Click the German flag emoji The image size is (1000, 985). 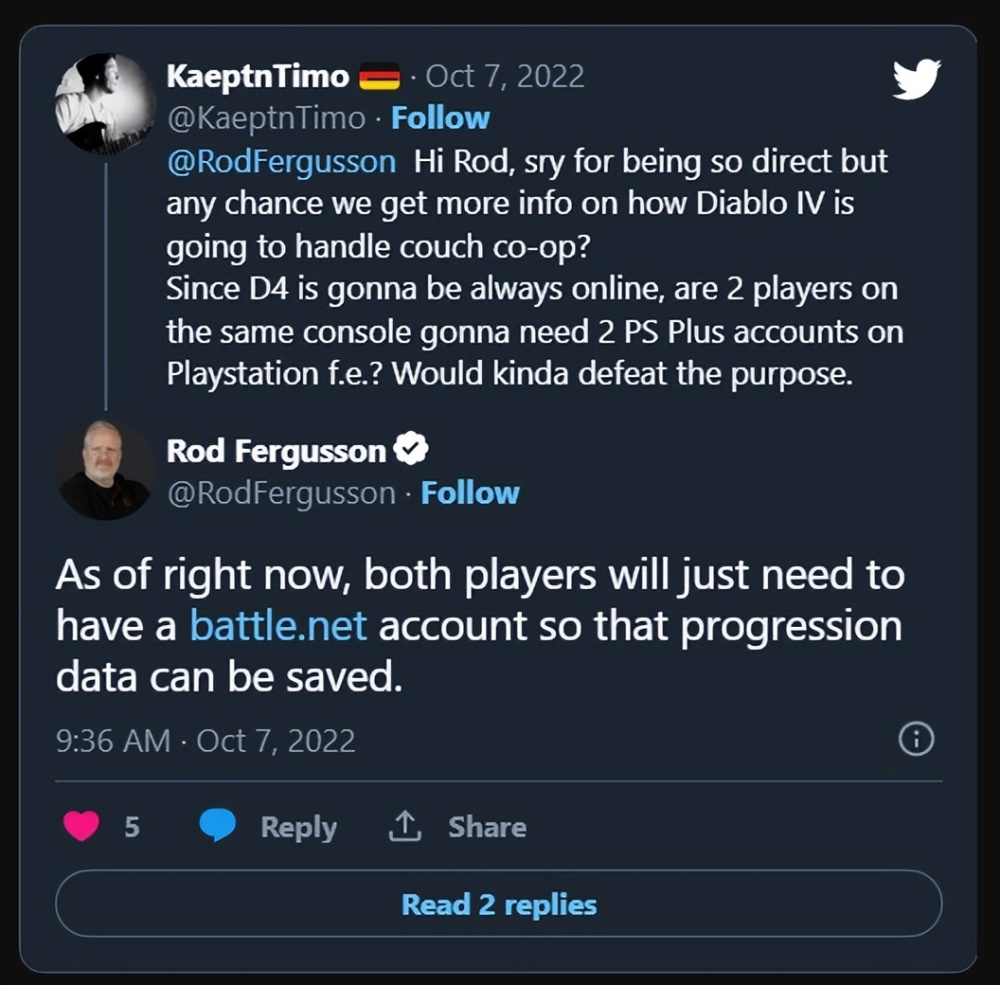(379, 76)
